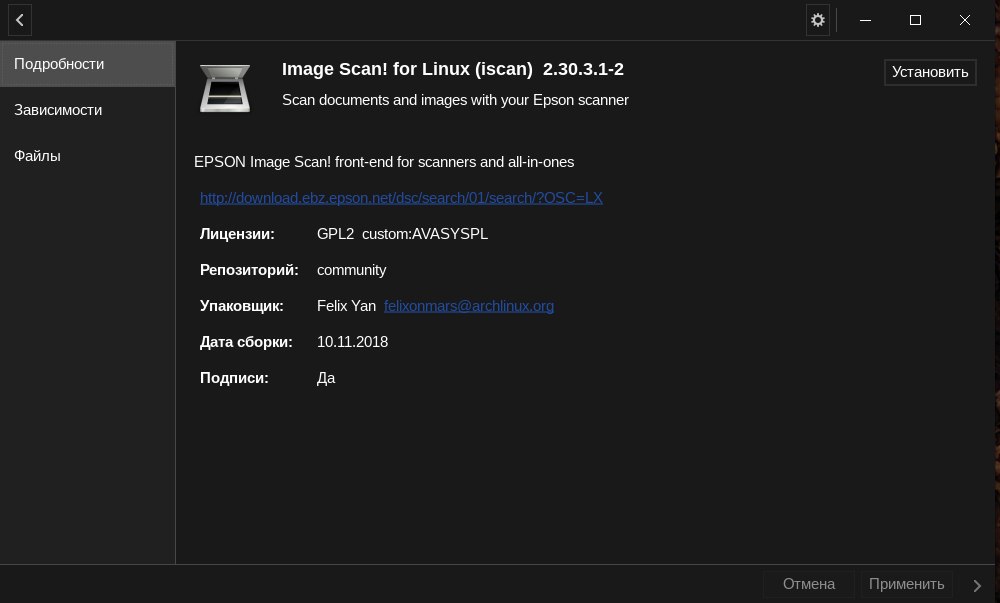This screenshot has height=603, width=1000.
Task: Click the Применить button
Action: pyautogui.click(x=906, y=584)
